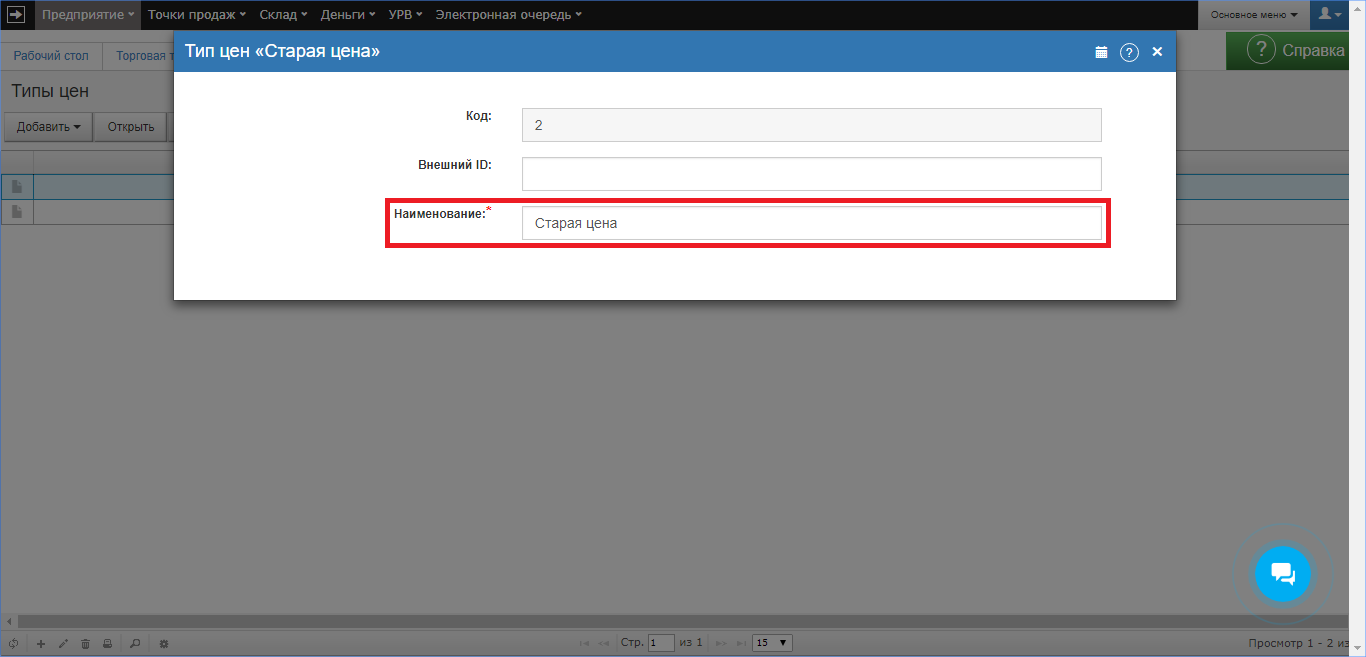This screenshot has width=1366, height=657.
Task: Click the refresh icon in the bottom toolbar
Action: coord(13,643)
